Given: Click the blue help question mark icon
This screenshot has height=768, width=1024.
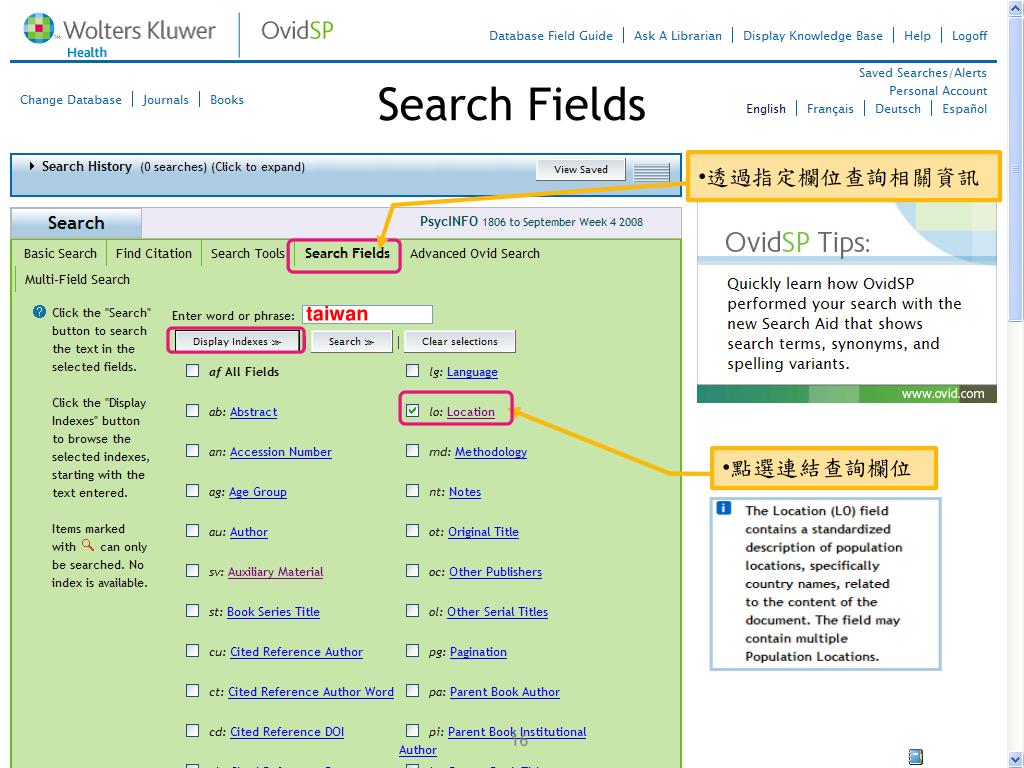Looking at the screenshot, I should 39,312.
